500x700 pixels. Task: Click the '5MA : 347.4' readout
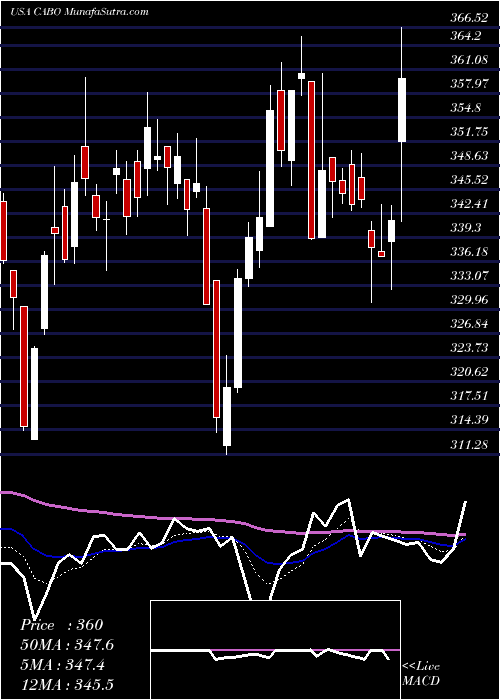pos(62,665)
